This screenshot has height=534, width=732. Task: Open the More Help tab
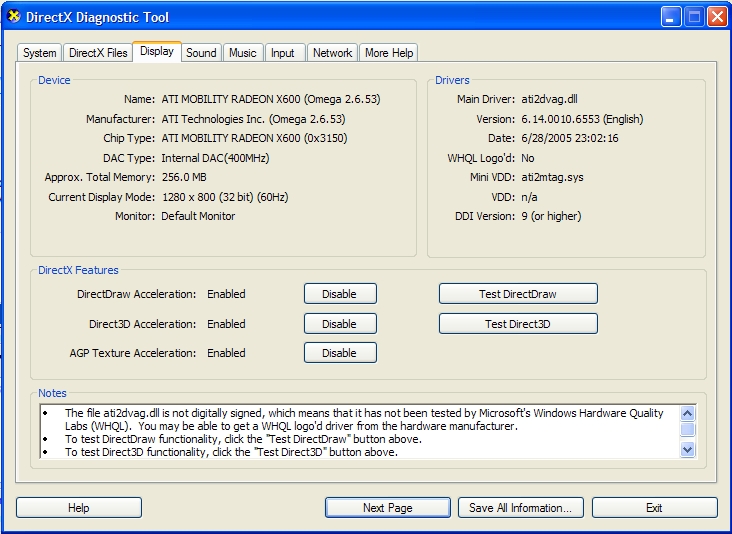pyautogui.click(x=389, y=53)
